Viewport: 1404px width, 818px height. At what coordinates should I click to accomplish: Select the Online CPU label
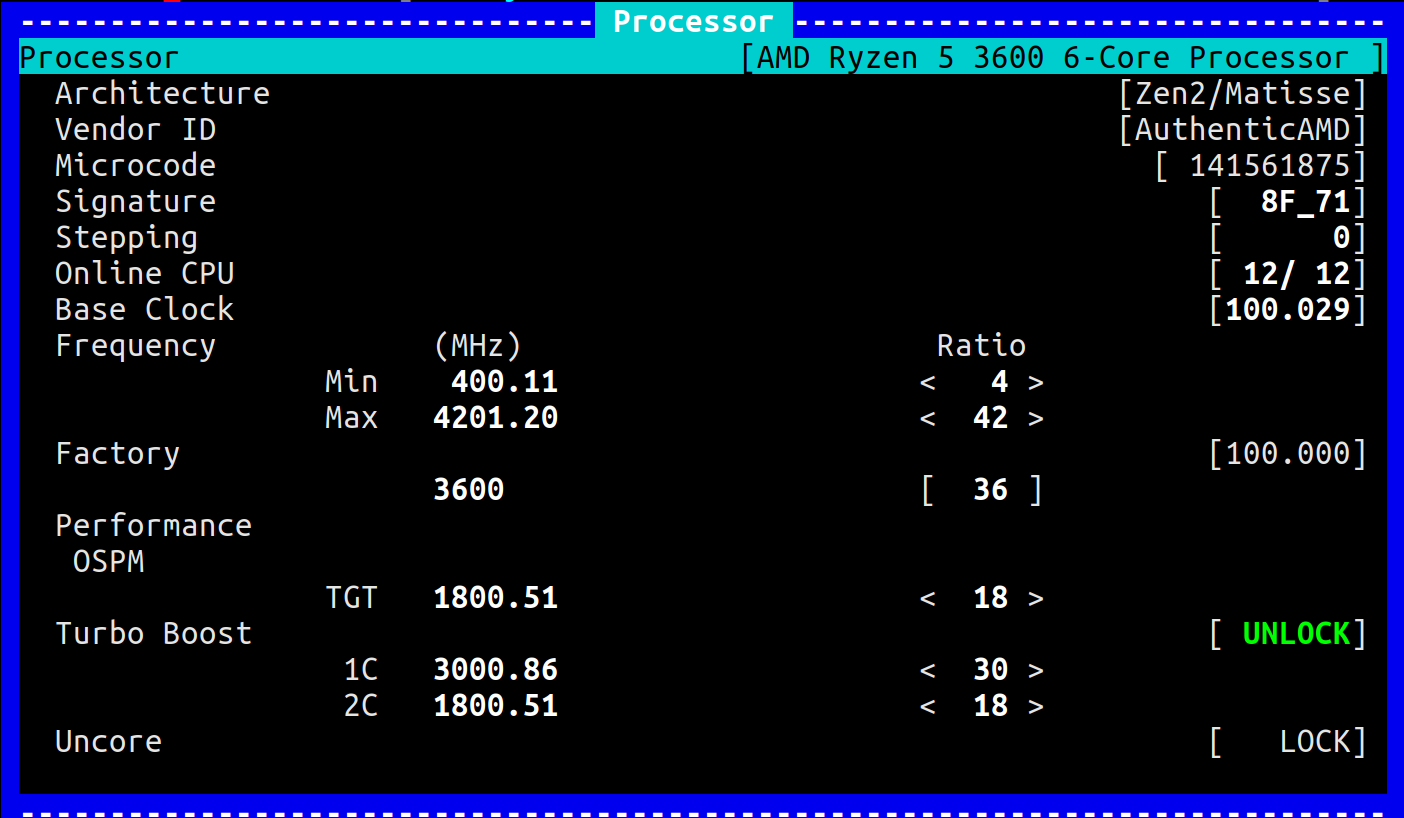pos(144,274)
